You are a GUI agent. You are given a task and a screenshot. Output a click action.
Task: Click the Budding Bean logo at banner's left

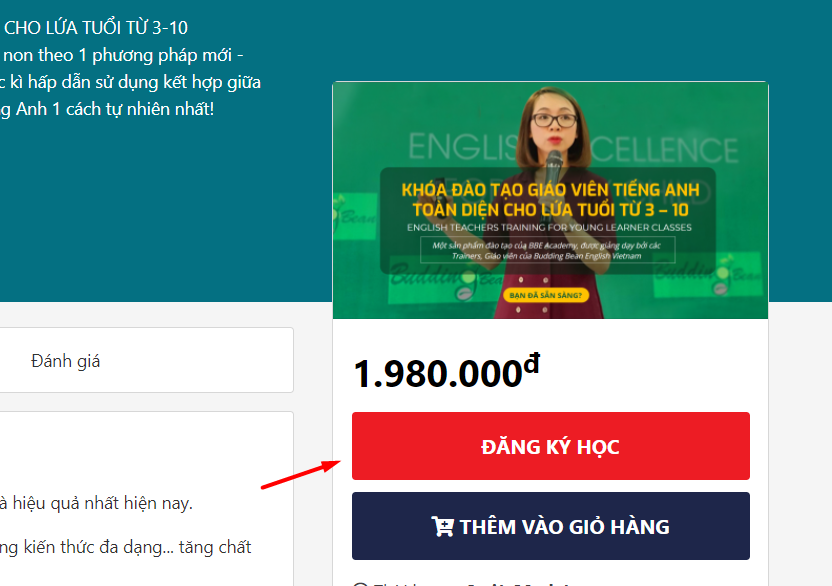pos(353,215)
